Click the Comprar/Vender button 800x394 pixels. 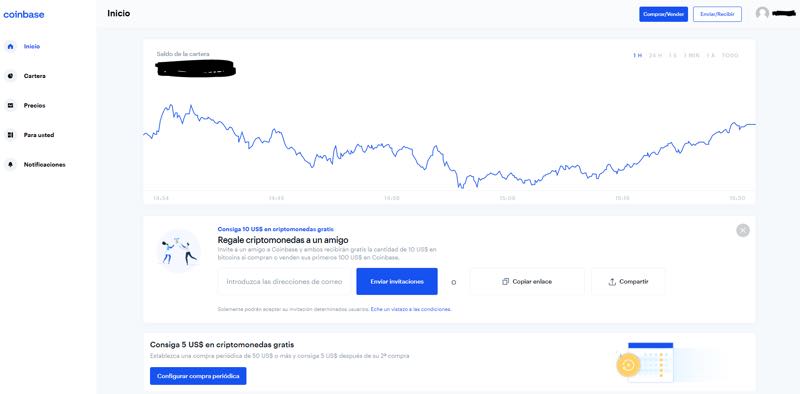pyautogui.click(x=664, y=14)
